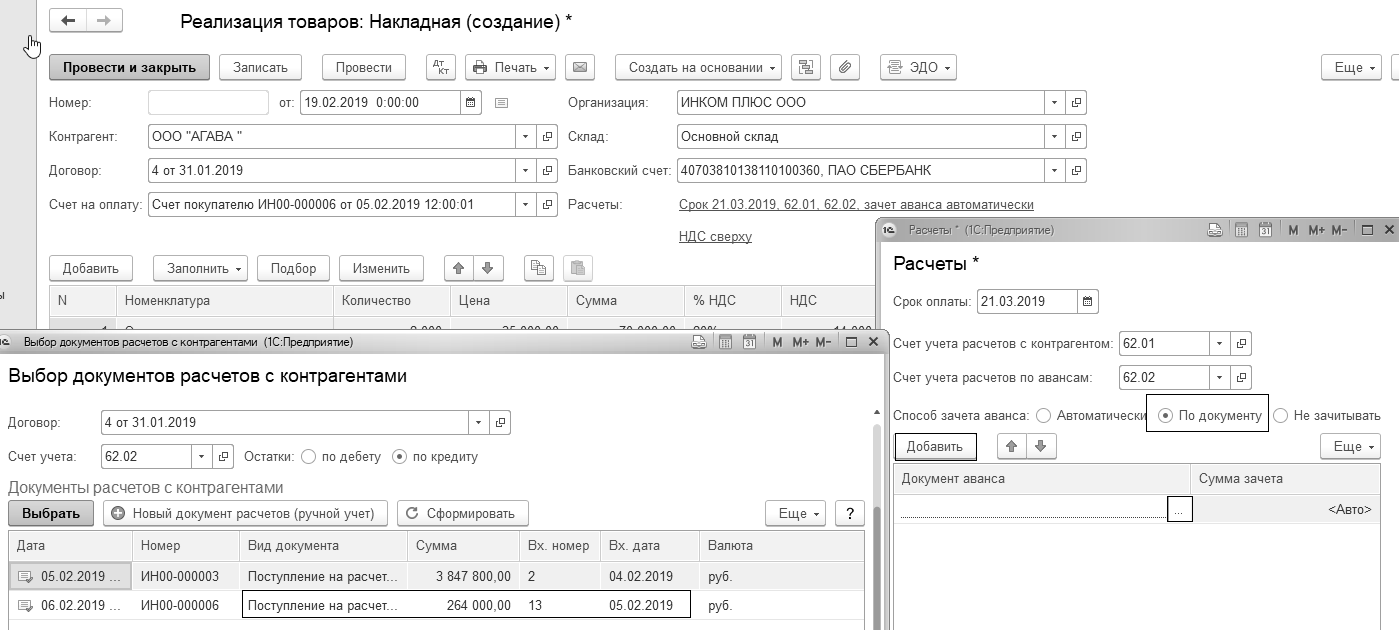Click the back navigation arrow
Image resolution: width=1399 pixels, height=630 pixels.
pos(68,21)
